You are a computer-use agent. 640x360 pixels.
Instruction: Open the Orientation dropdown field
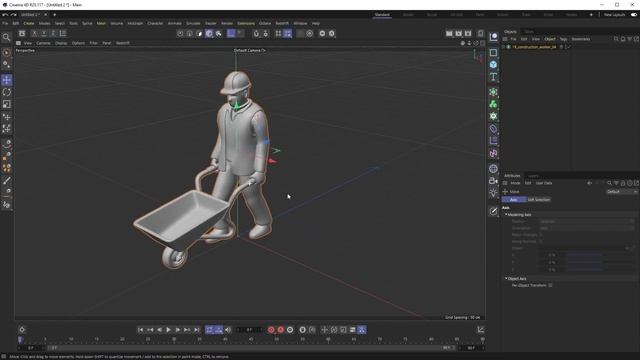coord(587,228)
